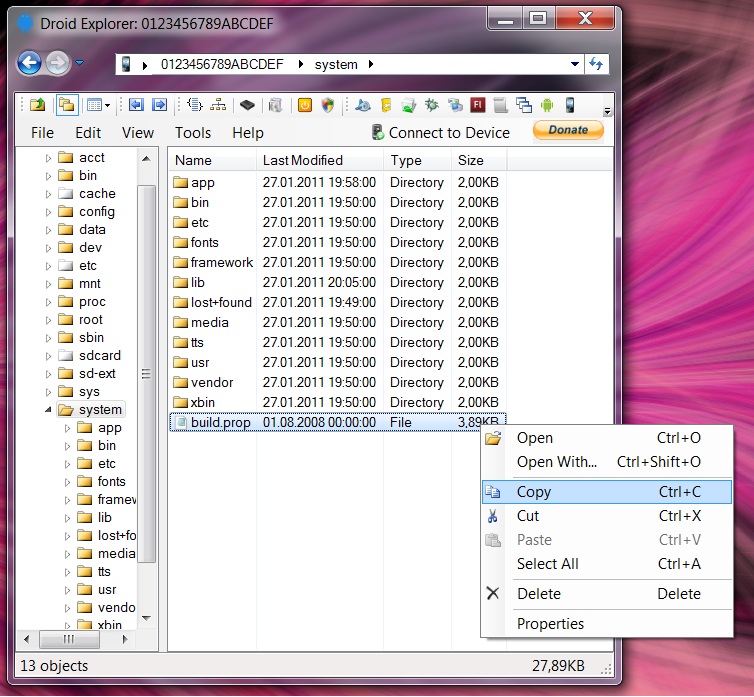Collapse the system tree node
This screenshot has width=754, height=697.
[x=48, y=409]
